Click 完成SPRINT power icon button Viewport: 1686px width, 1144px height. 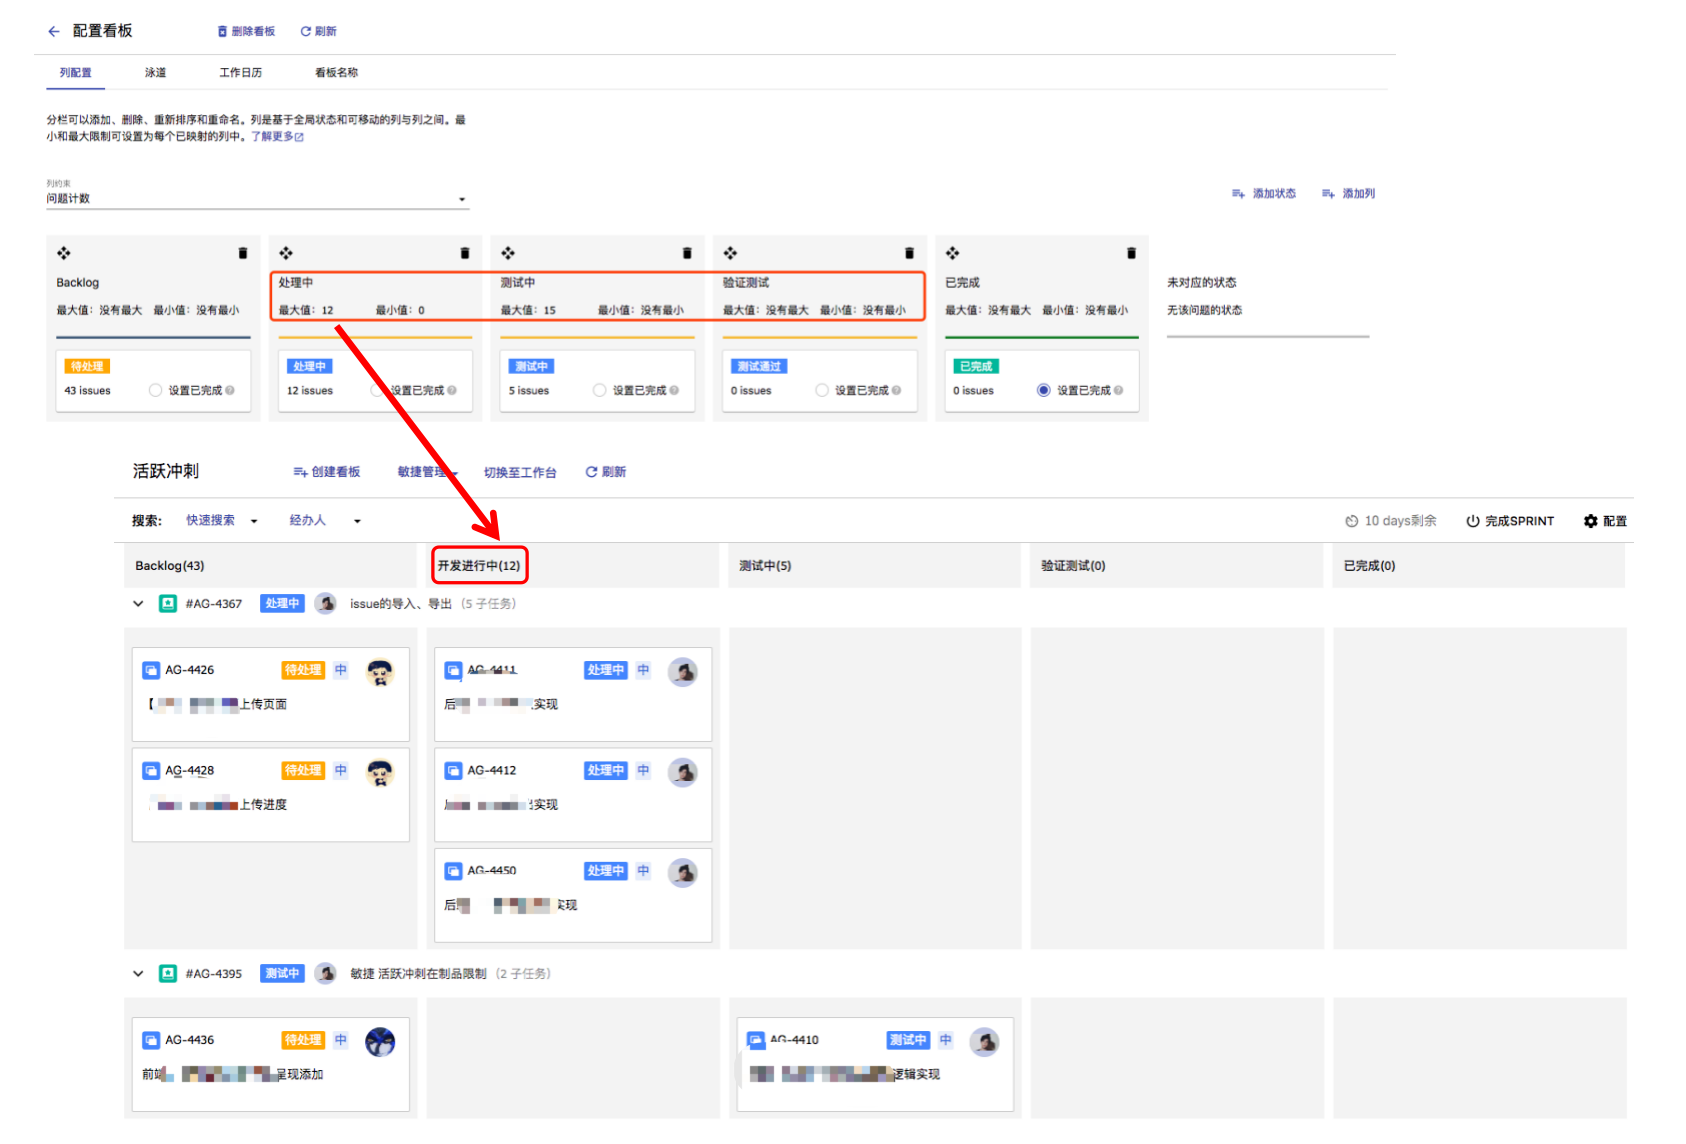point(1510,521)
